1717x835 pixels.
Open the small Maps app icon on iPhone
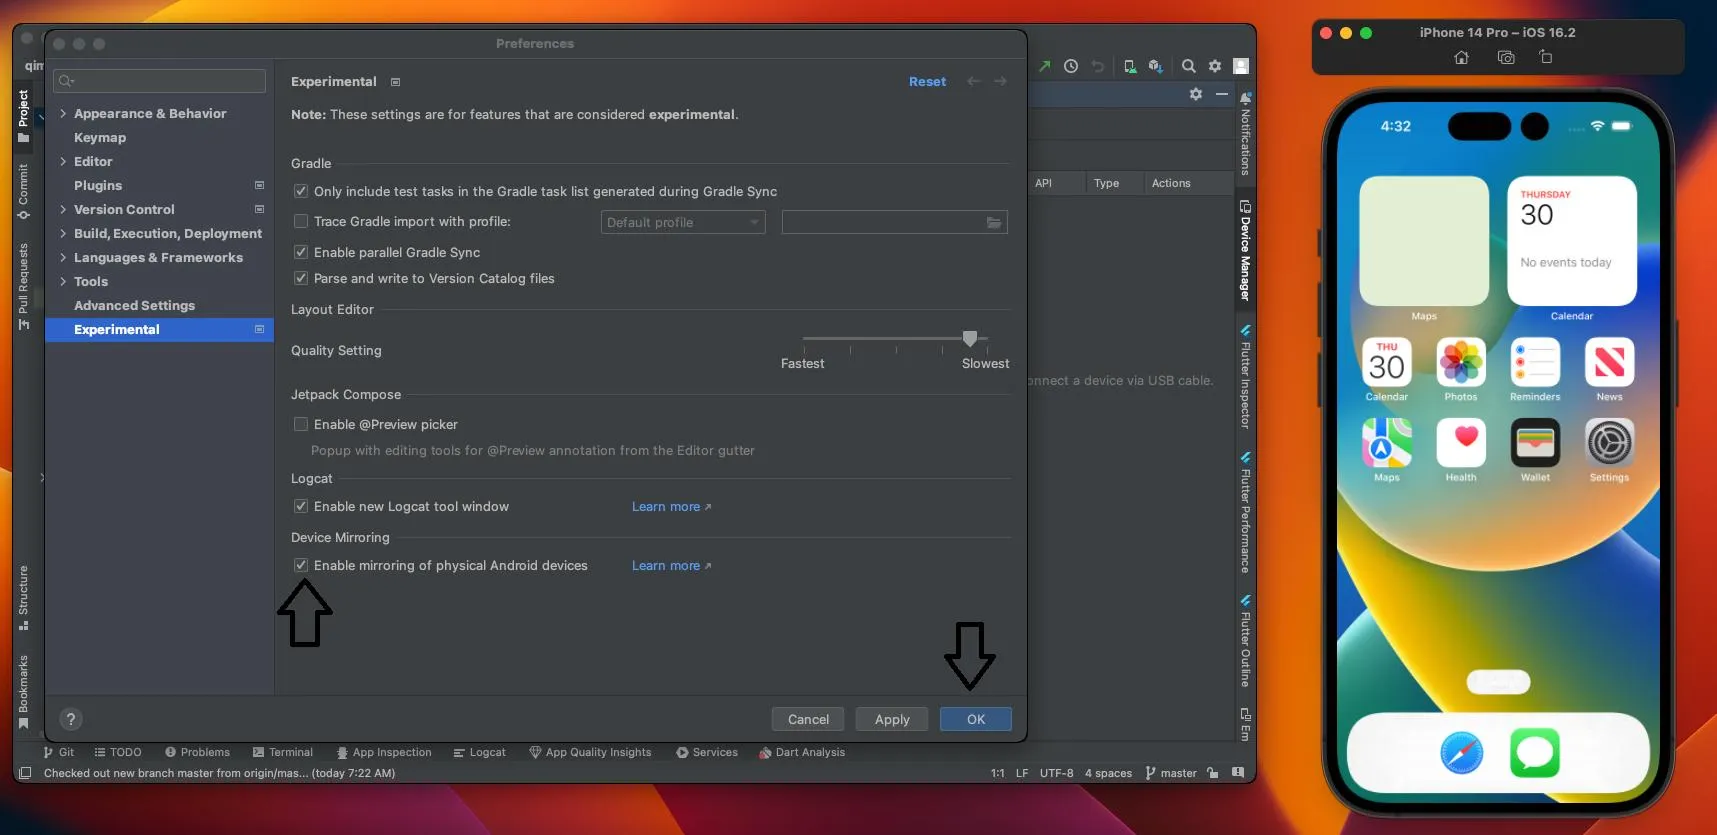[x=1387, y=442]
